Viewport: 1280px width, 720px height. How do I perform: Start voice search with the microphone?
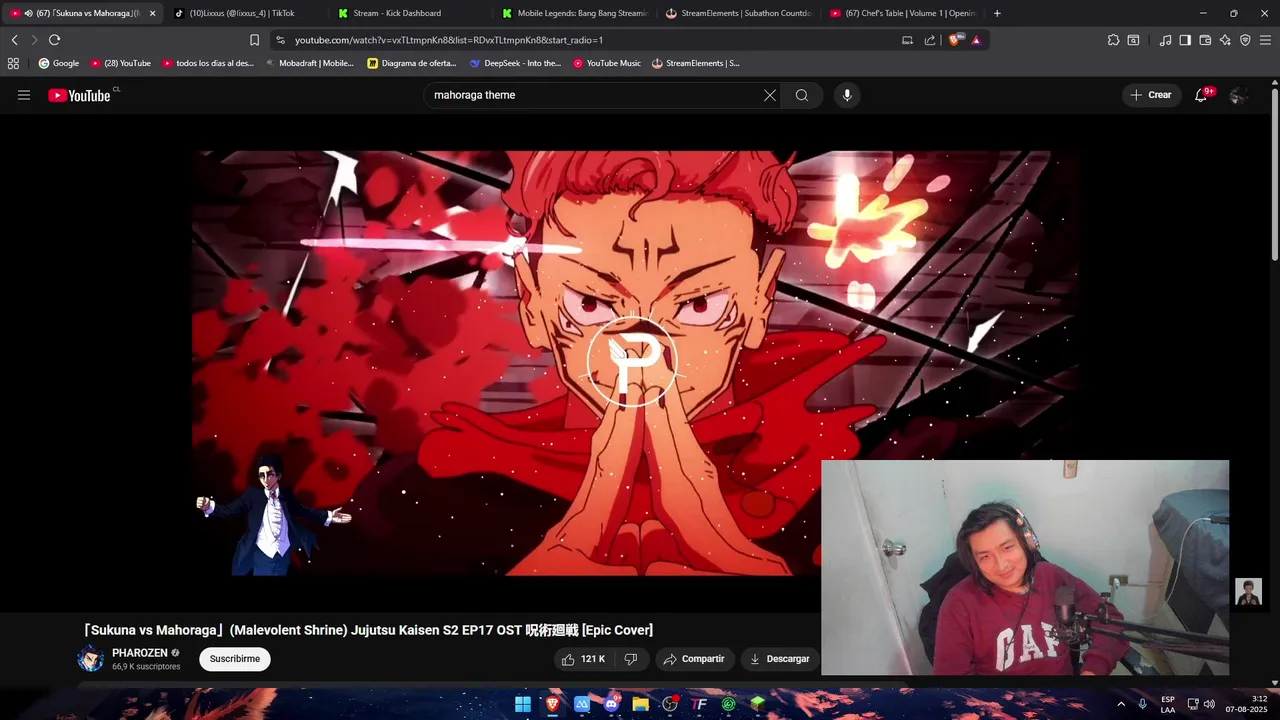click(x=847, y=95)
